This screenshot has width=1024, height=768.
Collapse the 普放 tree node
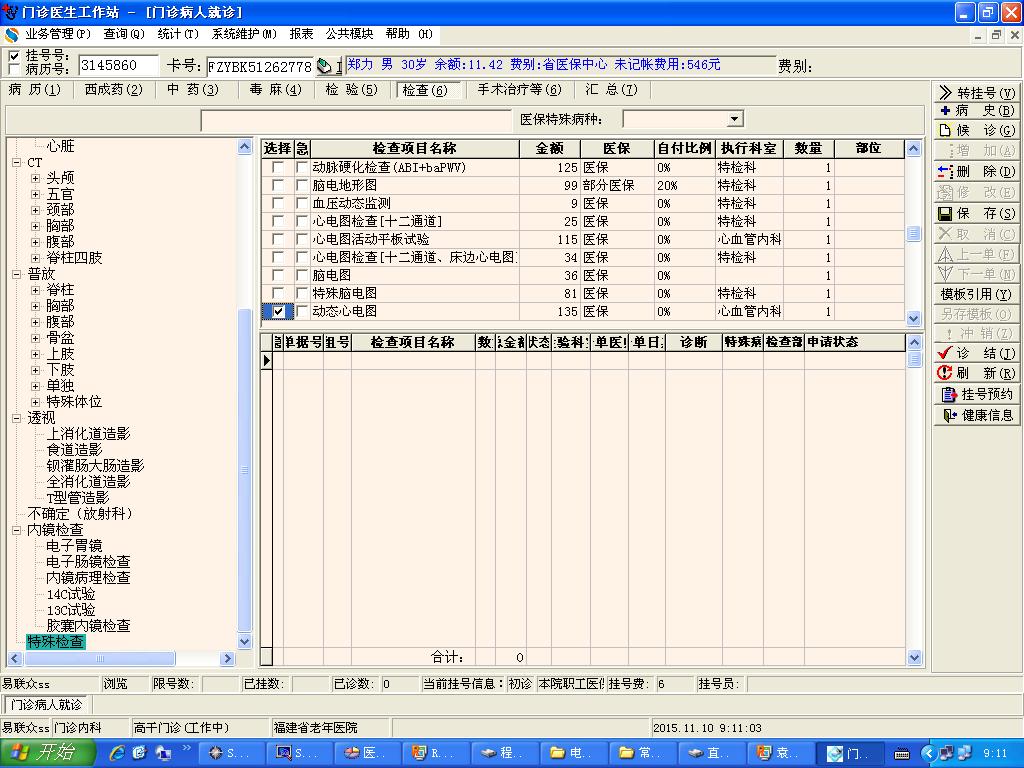17,274
